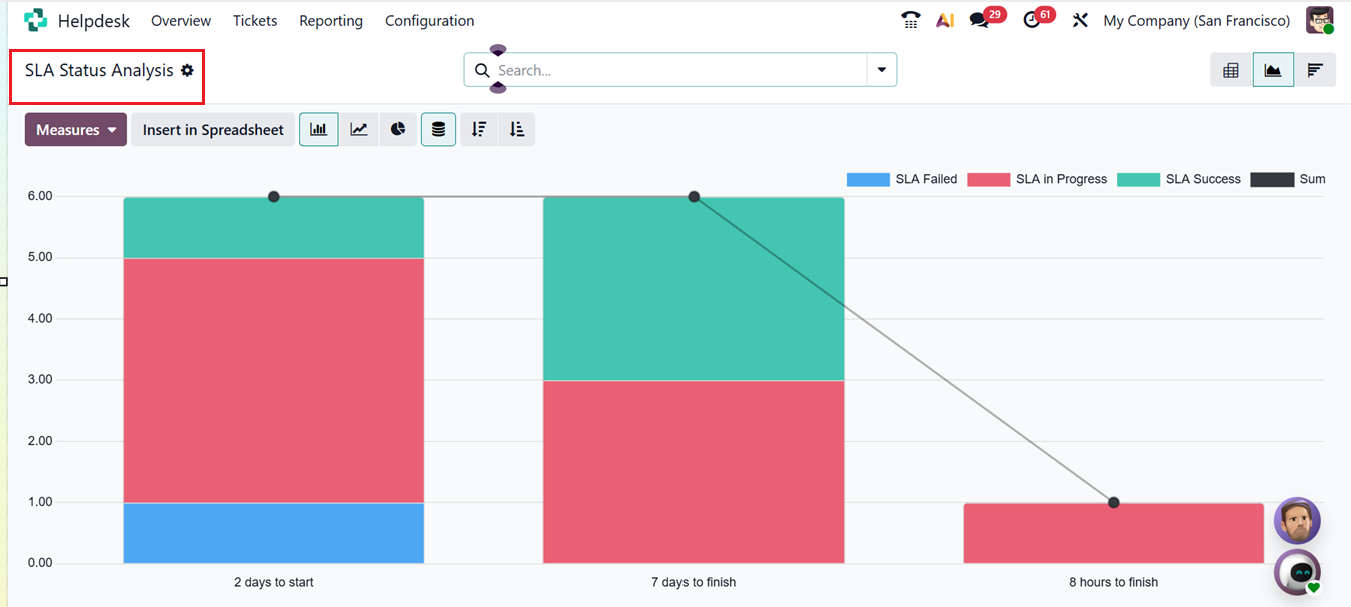Switch to line chart mode
Screen dimensions: 1351x607
click(x=358, y=130)
